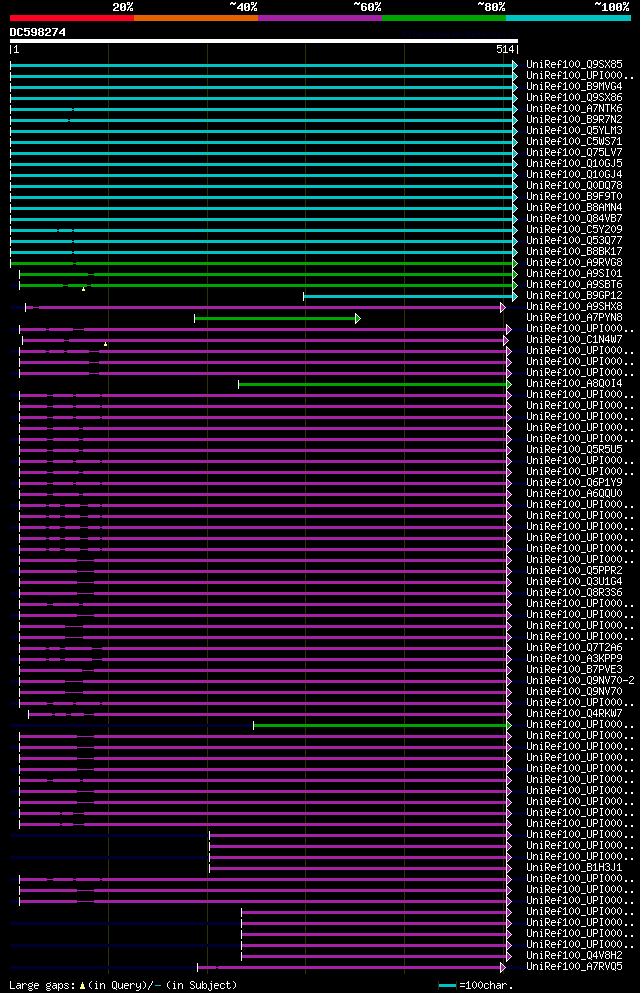
Task: Select the UniRef100_Q8R3S6 label
Action: click(574, 593)
